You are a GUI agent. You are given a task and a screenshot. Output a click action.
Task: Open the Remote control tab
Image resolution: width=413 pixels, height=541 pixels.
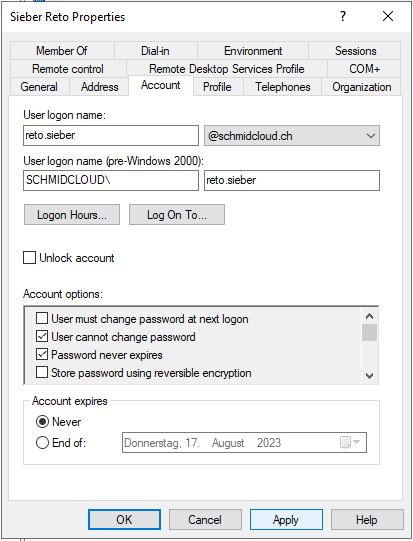(x=68, y=69)
